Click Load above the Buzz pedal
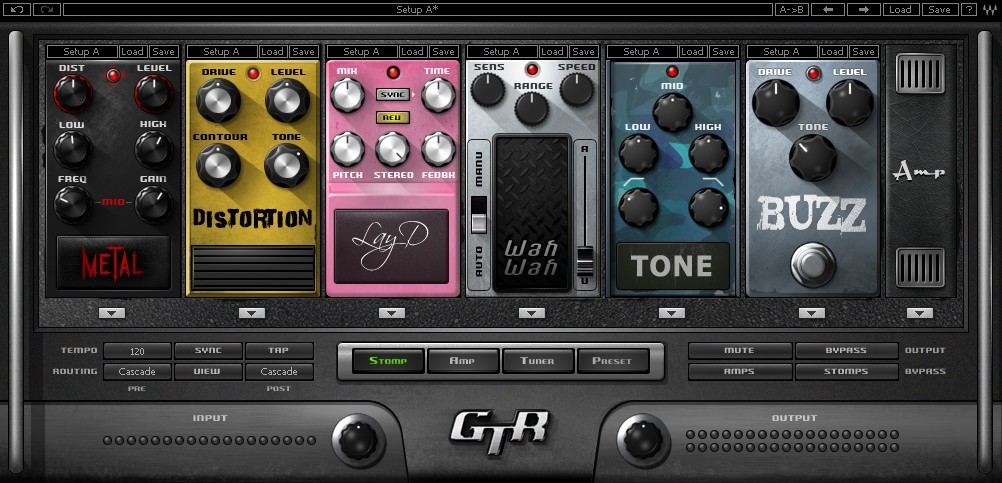 coord(832,52)
